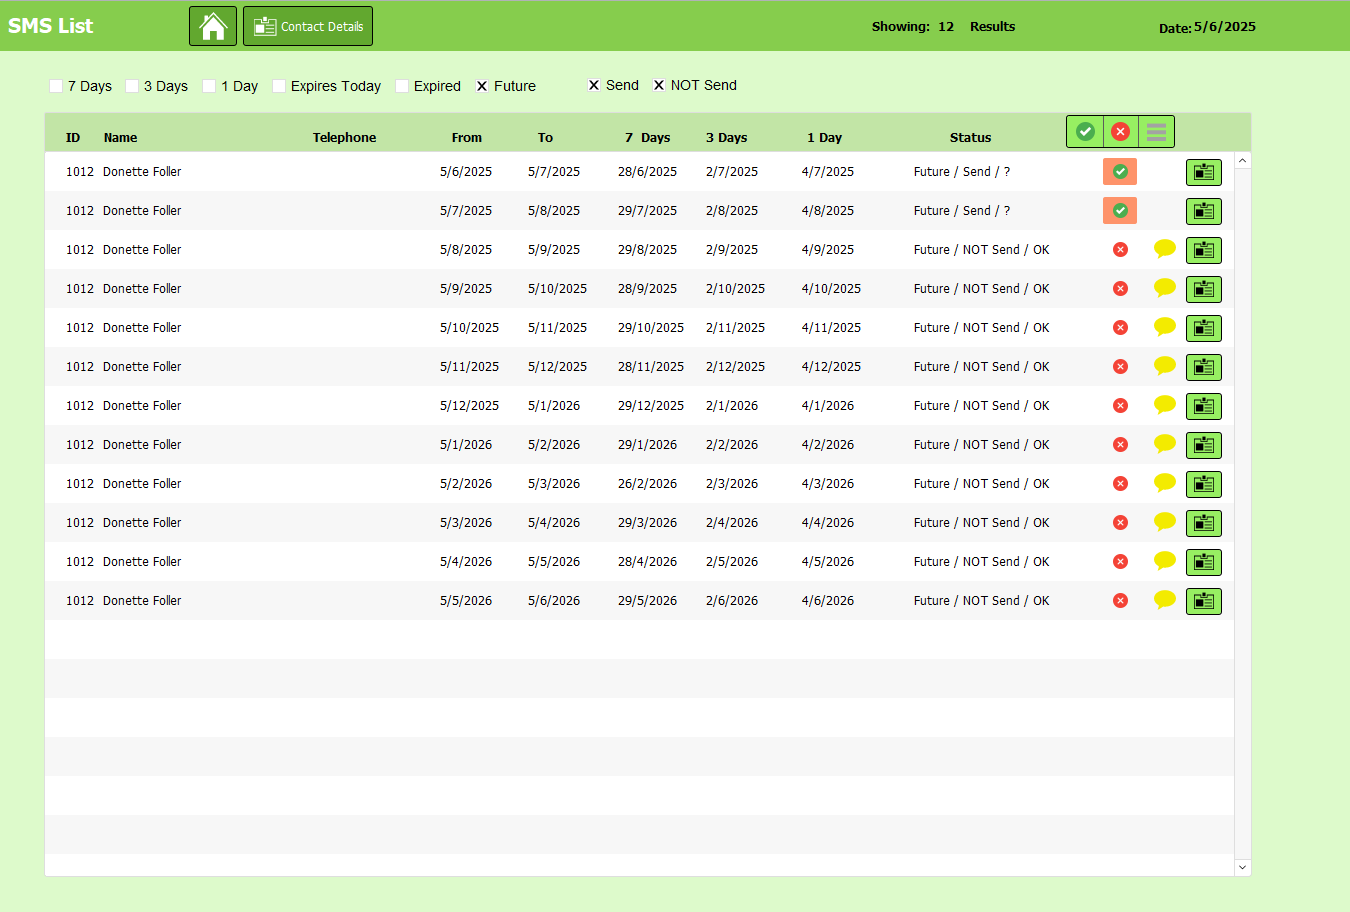Go to the Home screen icon

(x=213, y=26)
